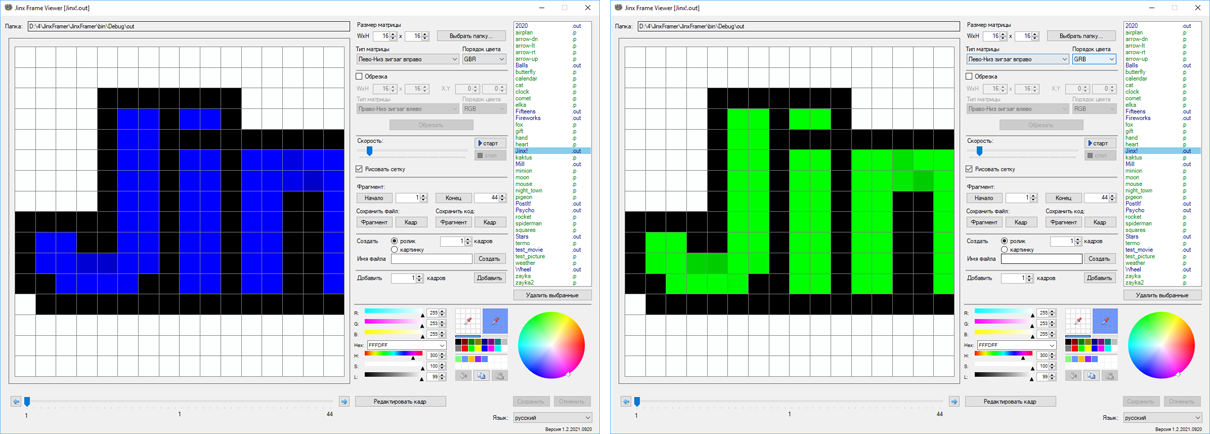Select blue right-click eyedropper in left window

pyautogui.click(x=495, y=321)
